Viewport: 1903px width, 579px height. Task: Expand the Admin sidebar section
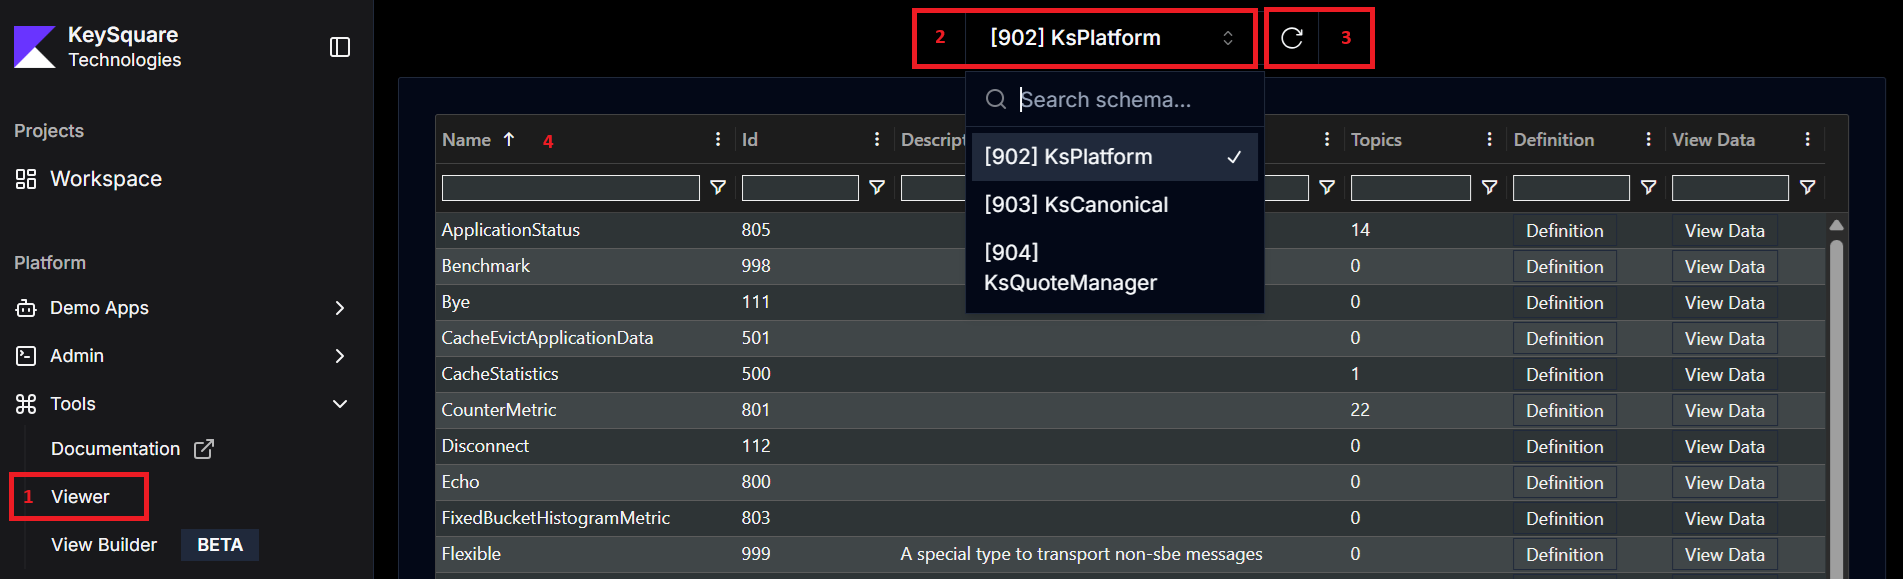click(x=339, y=356)
